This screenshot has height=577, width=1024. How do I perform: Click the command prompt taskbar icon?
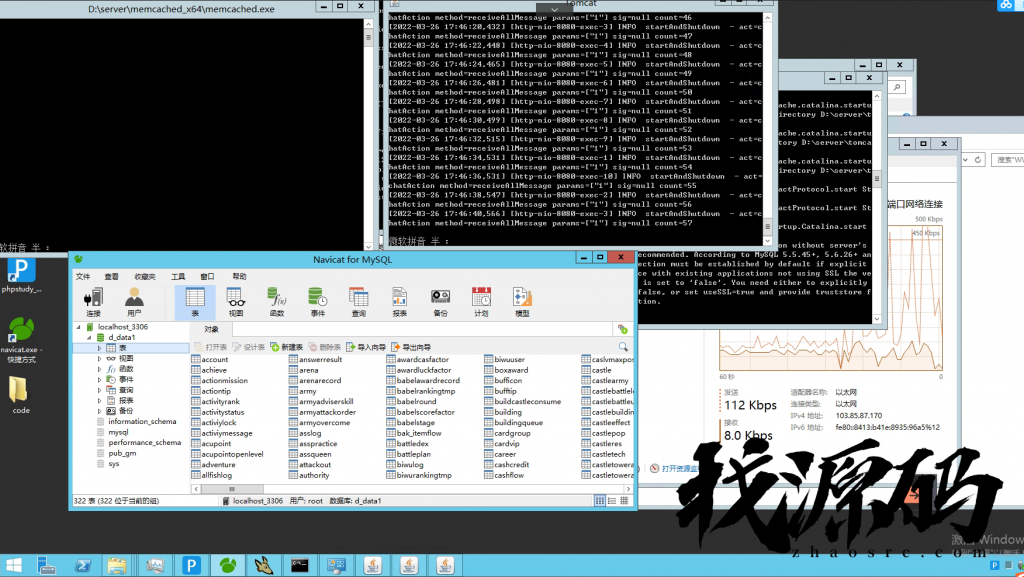(300, 565)
